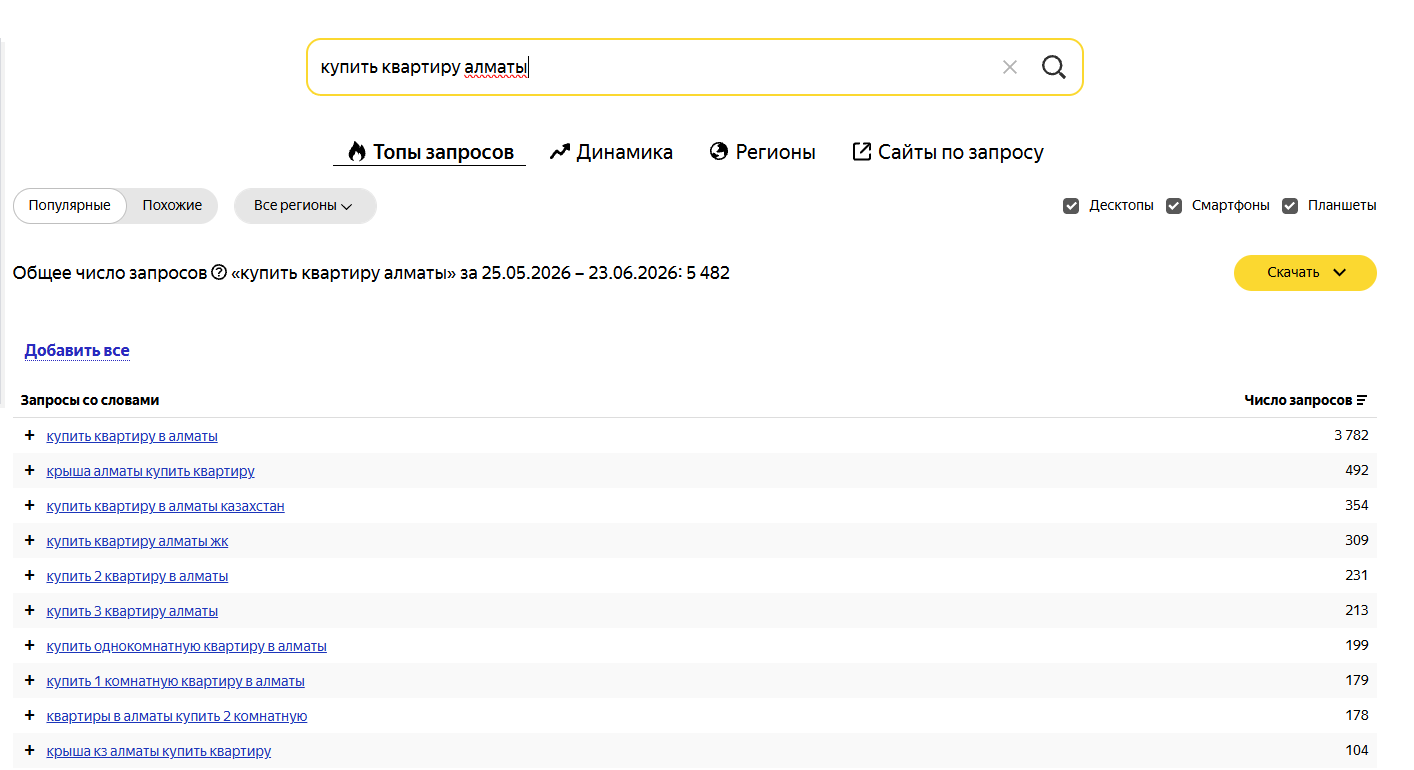Click the Добавить все link
Viewport: 1414px width, 770px height.
click(77, 351)
